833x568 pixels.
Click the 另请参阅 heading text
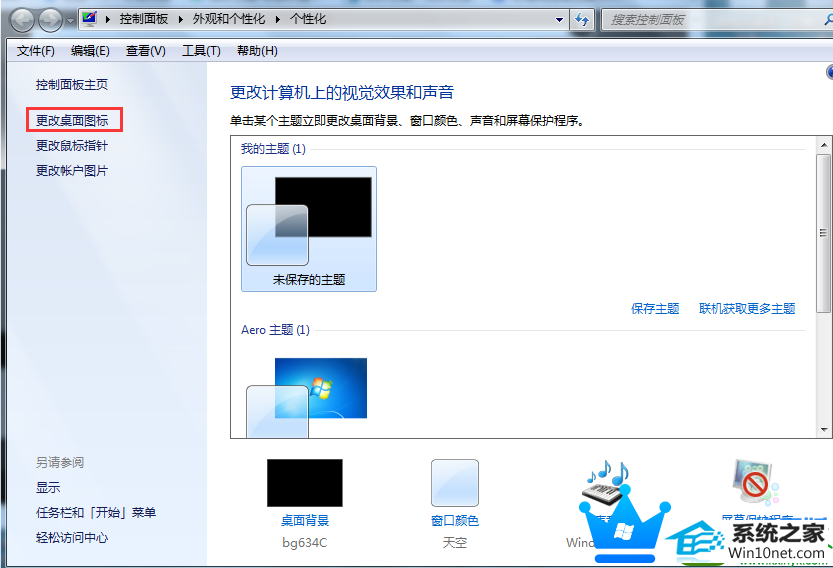pyautogui.click(x=60, y=462)
